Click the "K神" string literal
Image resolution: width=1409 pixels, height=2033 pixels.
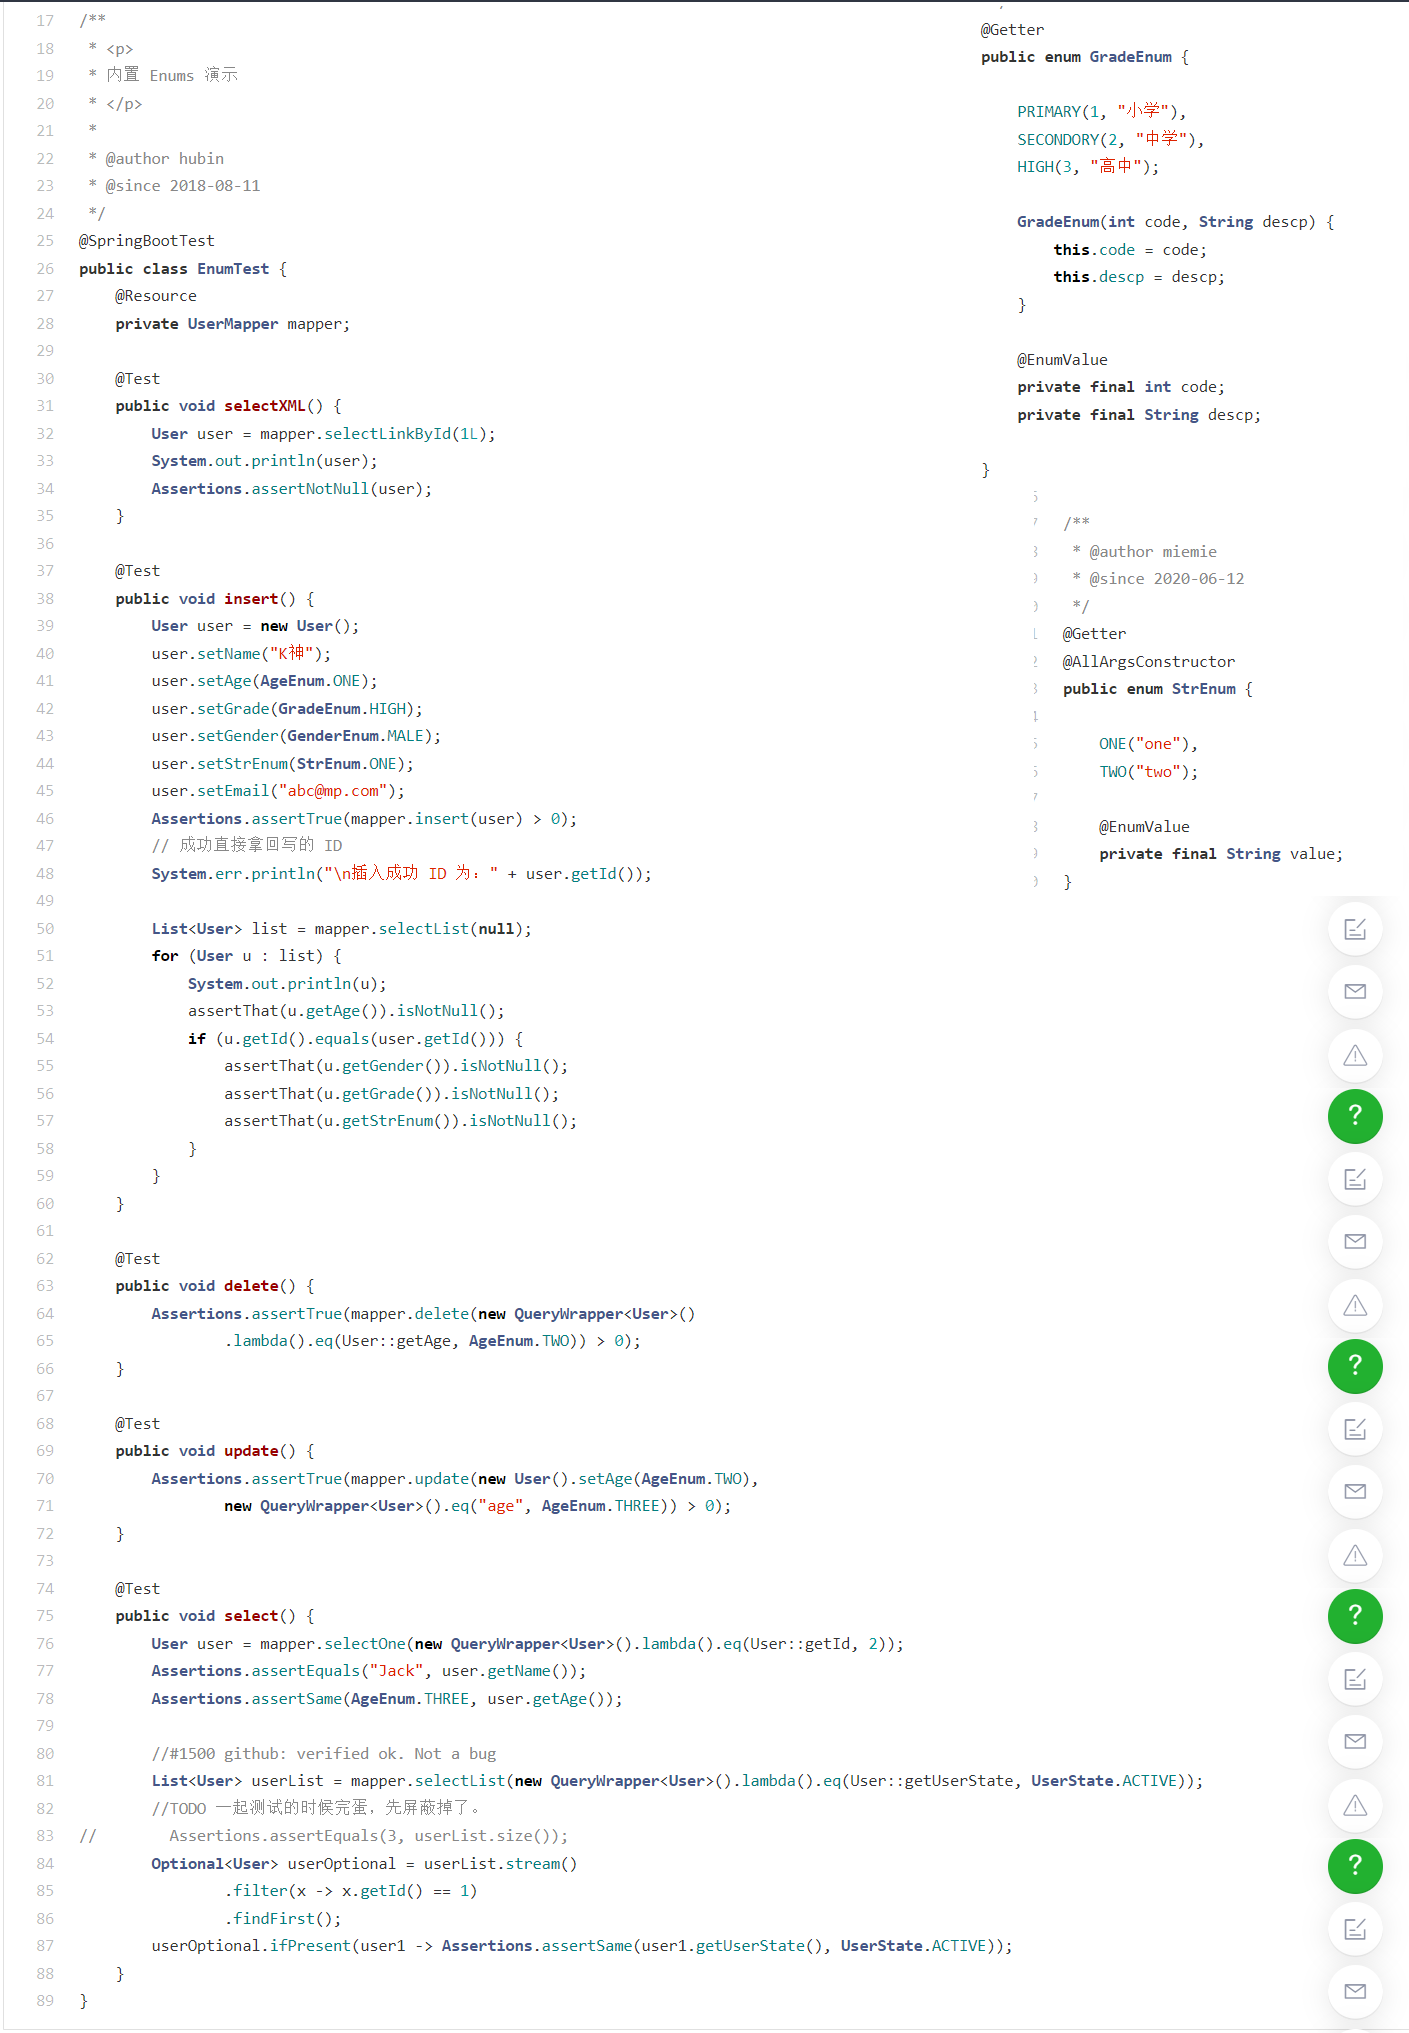(292, 654)
